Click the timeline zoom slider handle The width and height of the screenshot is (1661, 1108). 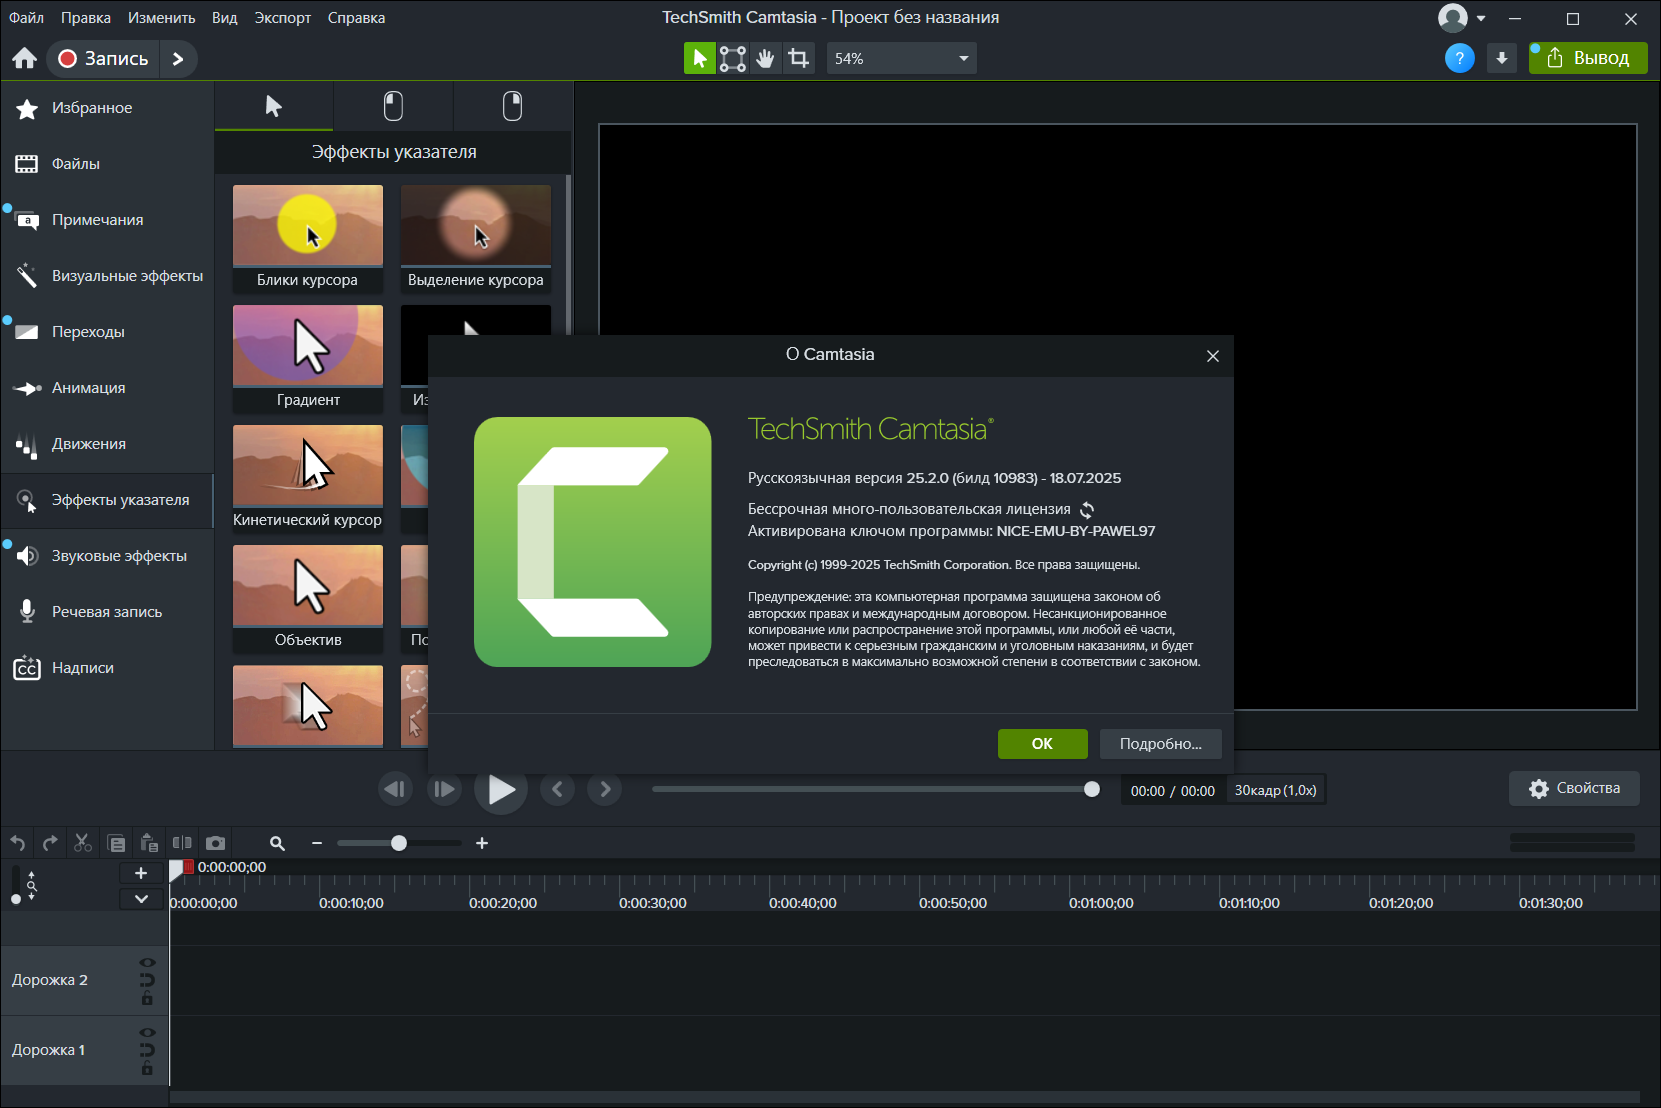[x=399, y=843]
